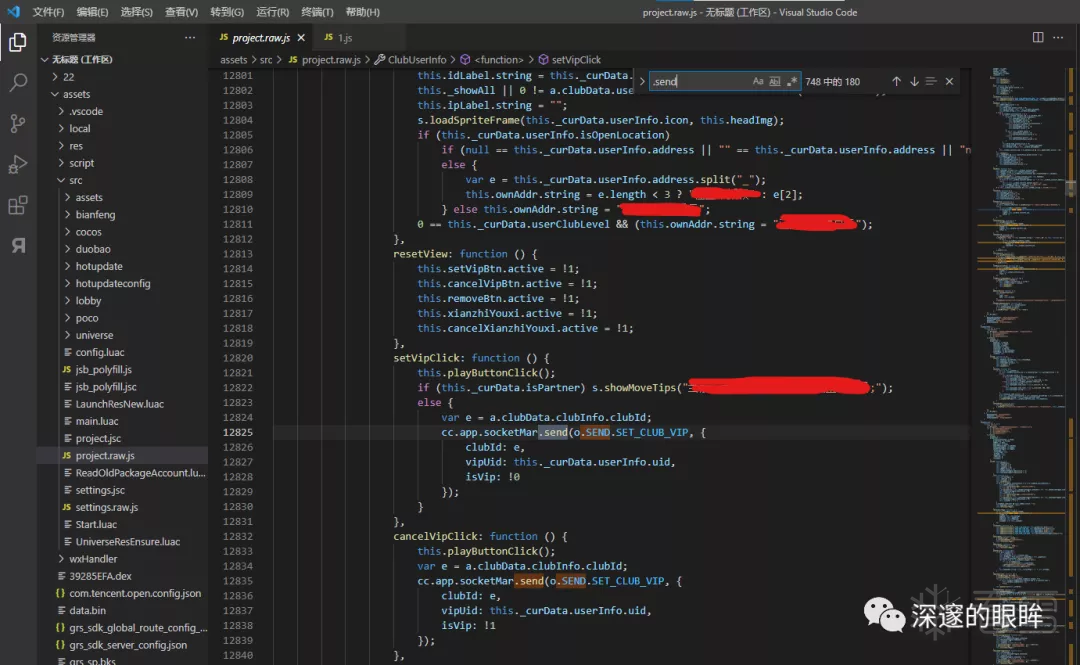Click the code minimap on the right
This screenshot has height=665, width=1080.
coord(1021,365)
